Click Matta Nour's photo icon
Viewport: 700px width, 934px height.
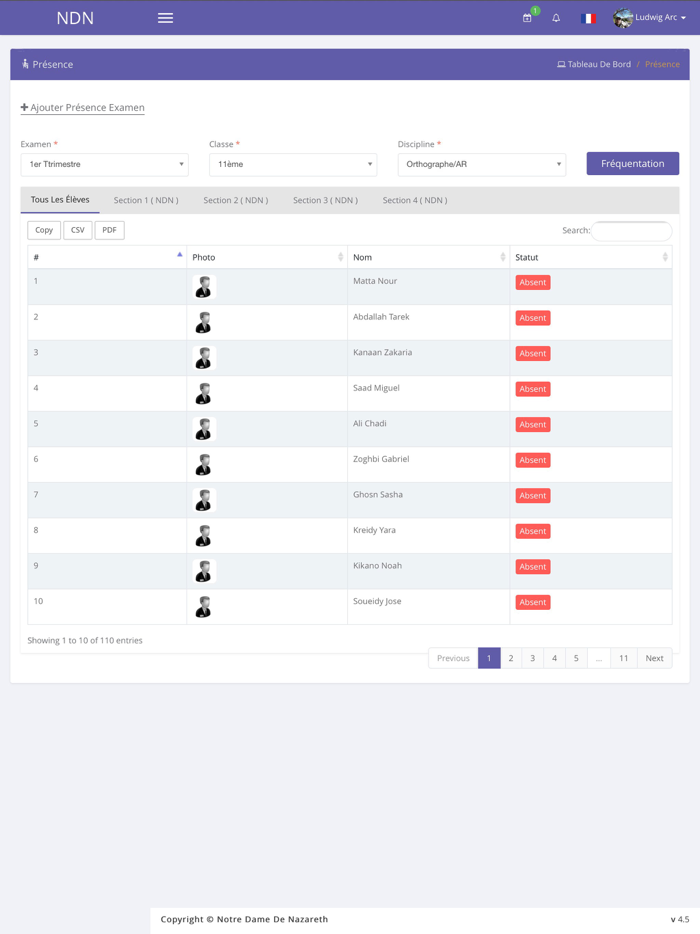point(204,287)
